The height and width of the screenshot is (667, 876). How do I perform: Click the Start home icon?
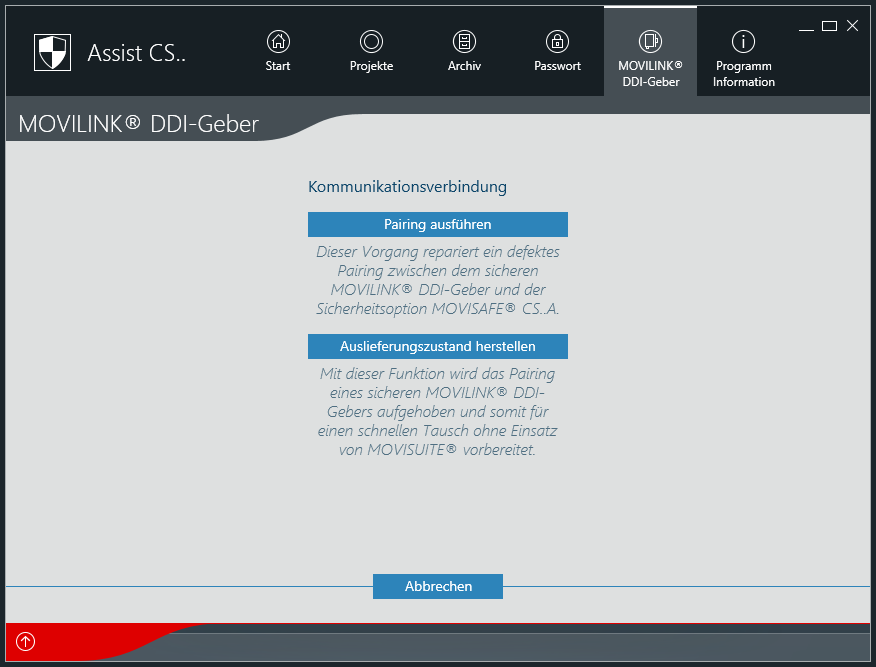pos(278,42)
